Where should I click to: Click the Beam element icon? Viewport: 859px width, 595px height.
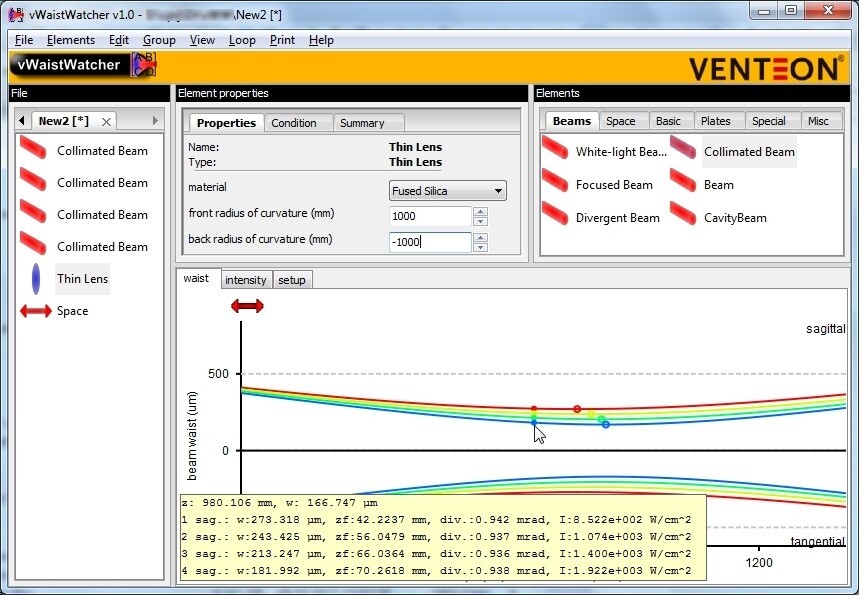point(683,181)
